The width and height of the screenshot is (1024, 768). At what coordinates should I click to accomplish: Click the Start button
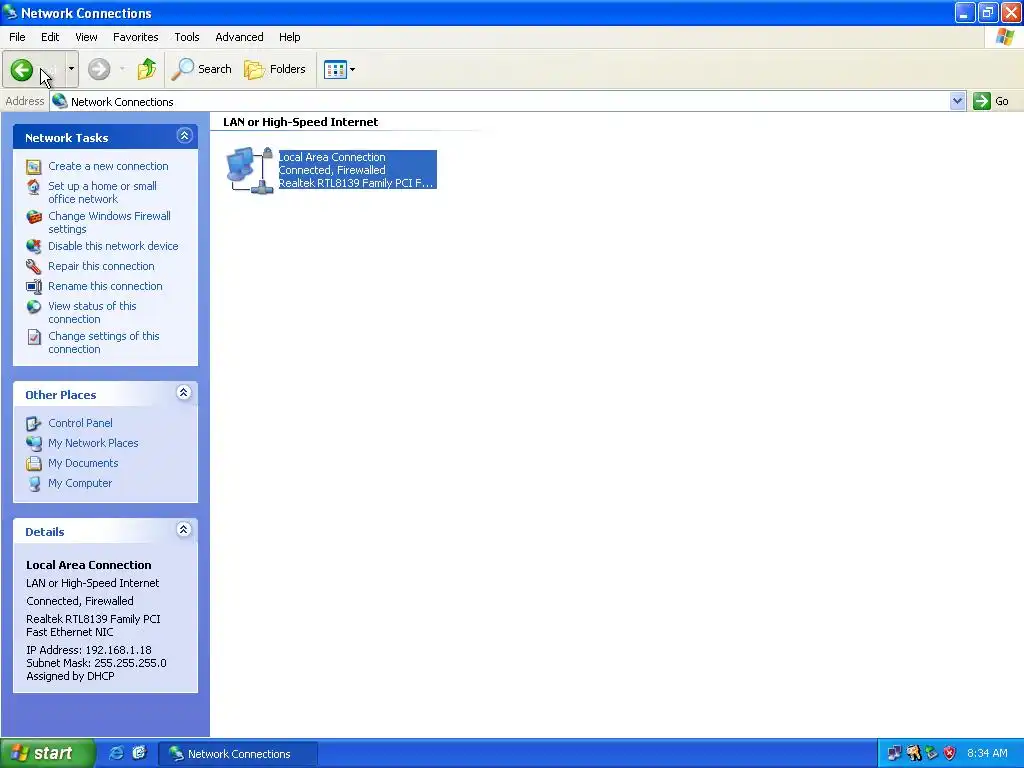(x=48, y=754)
